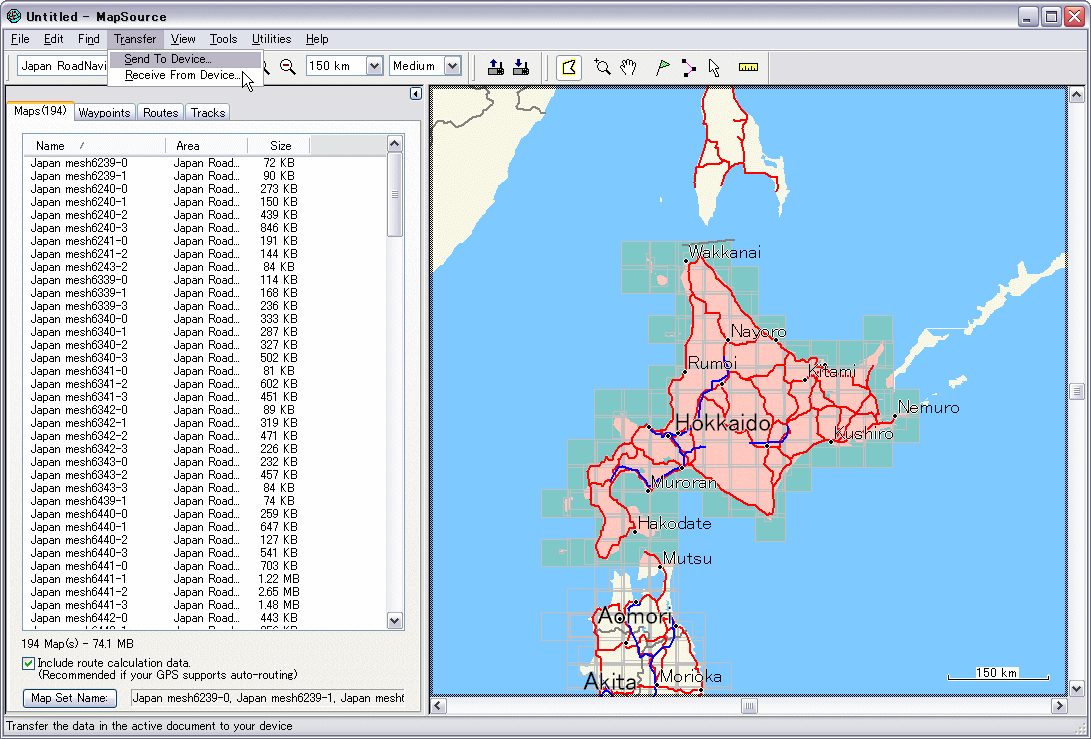
Task: Sort list by Name column header
Action: (x=95, y=145)
